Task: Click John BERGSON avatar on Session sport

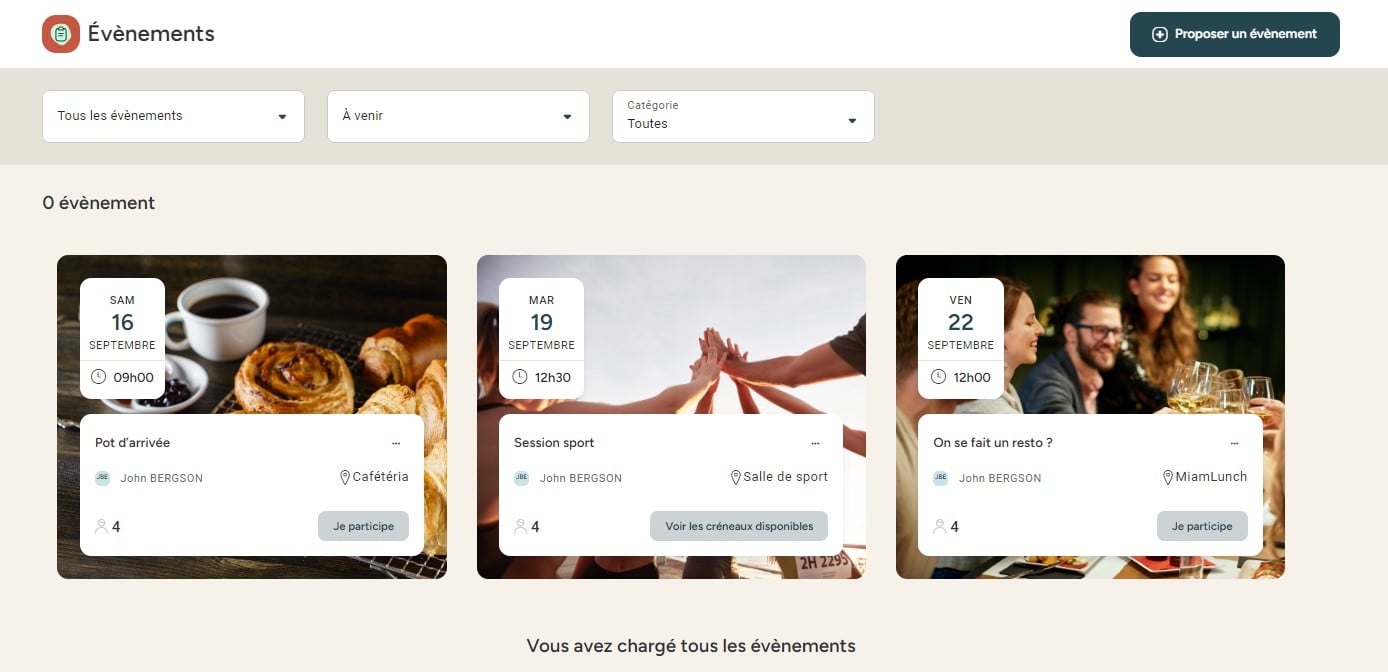Action: [x=522, y=478]
